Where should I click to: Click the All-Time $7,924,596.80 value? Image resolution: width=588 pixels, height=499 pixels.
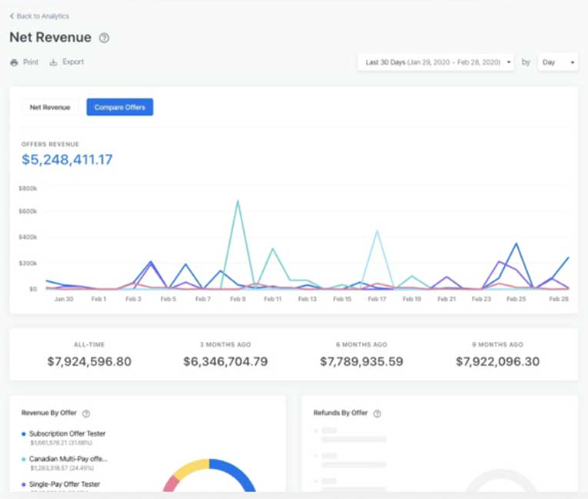89,361
